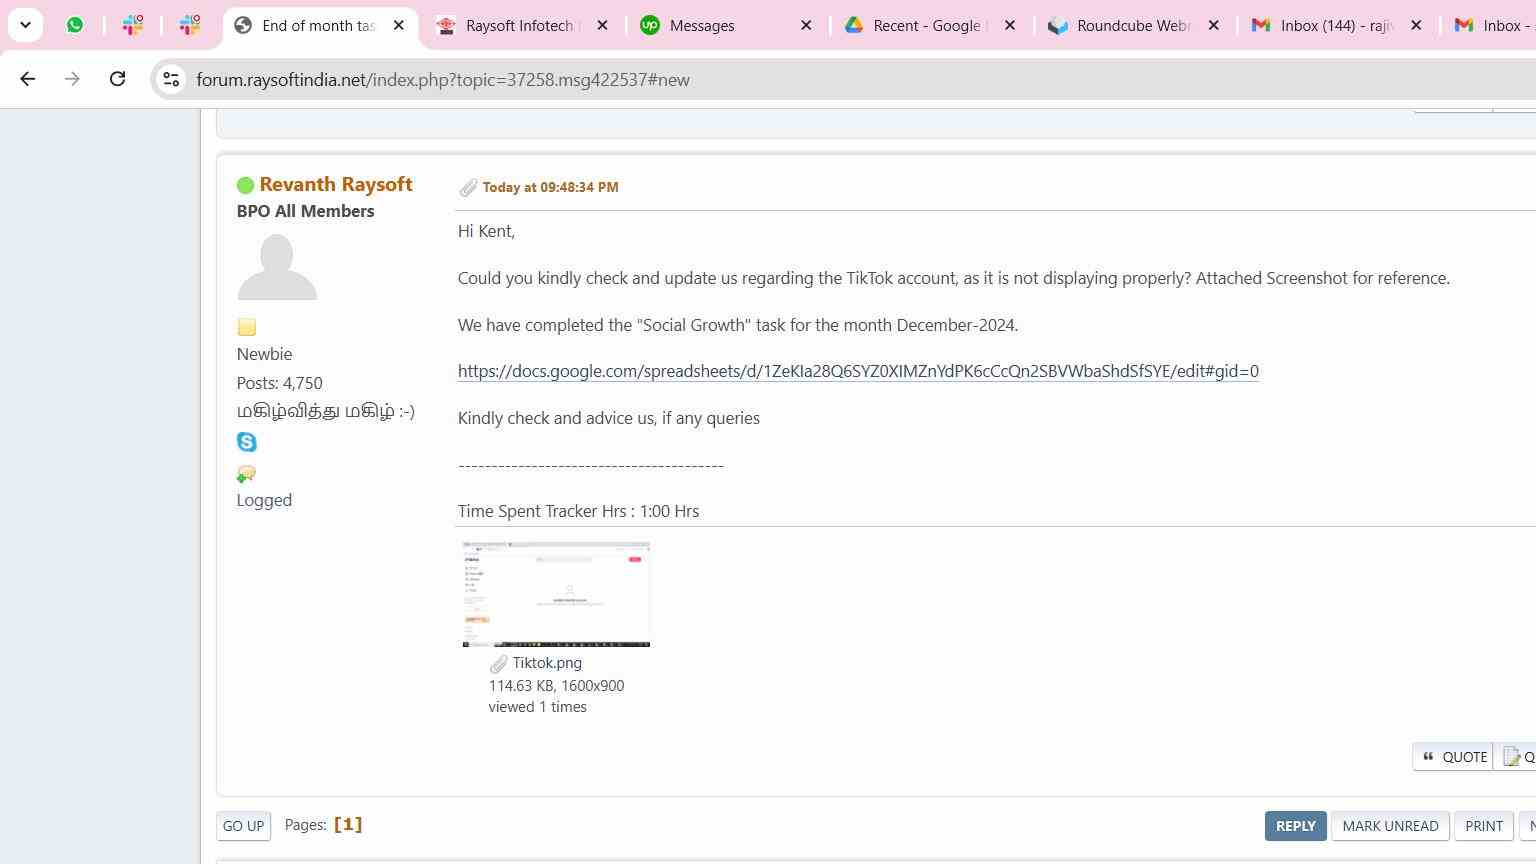Click the paperclip icon next to Tiktok.png
The image size is (1536, 864).
498,664
